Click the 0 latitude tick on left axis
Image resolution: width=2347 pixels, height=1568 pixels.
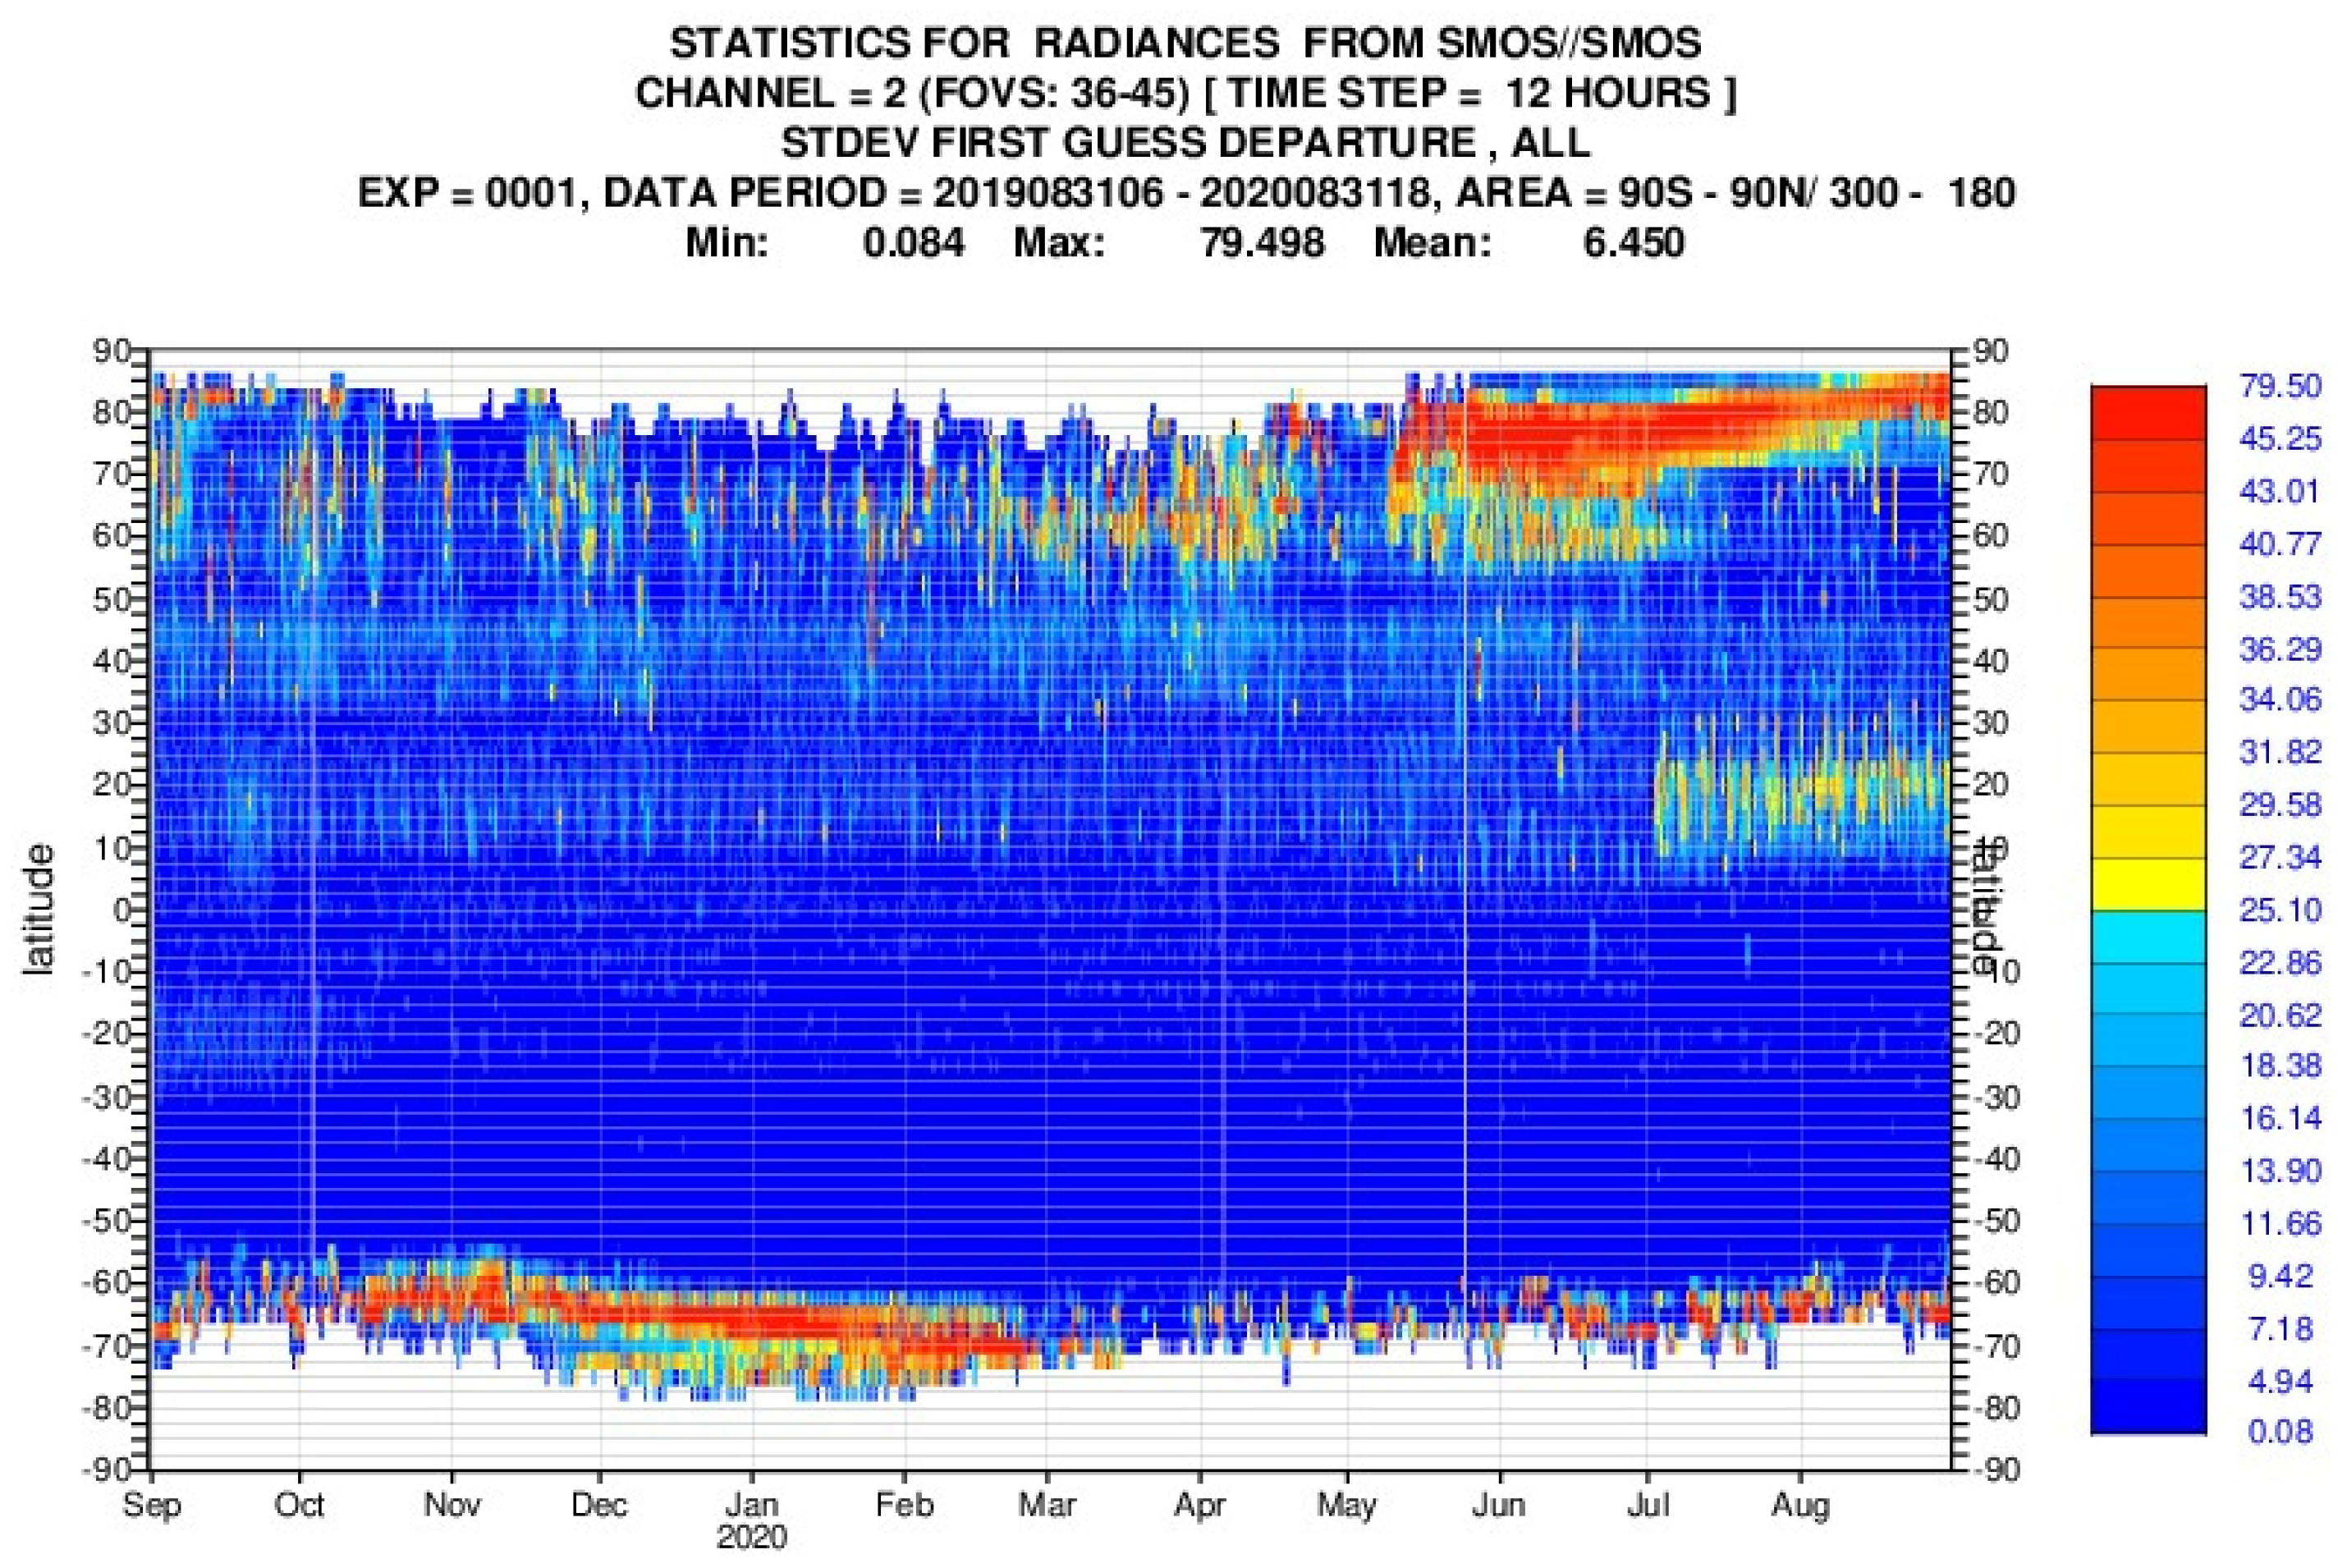(x=122, y=910)
